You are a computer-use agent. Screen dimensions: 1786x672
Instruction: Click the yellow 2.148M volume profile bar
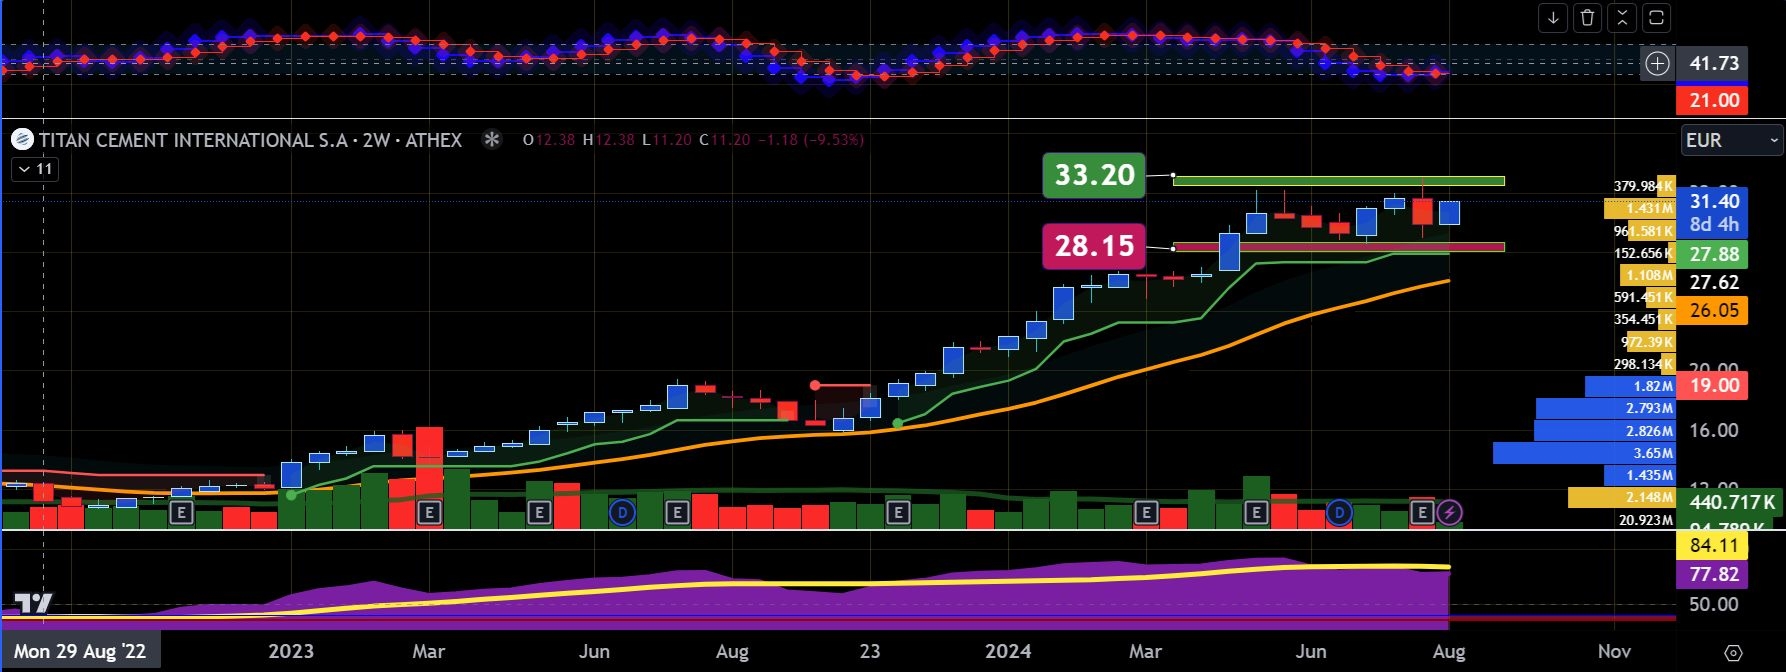1621,497
